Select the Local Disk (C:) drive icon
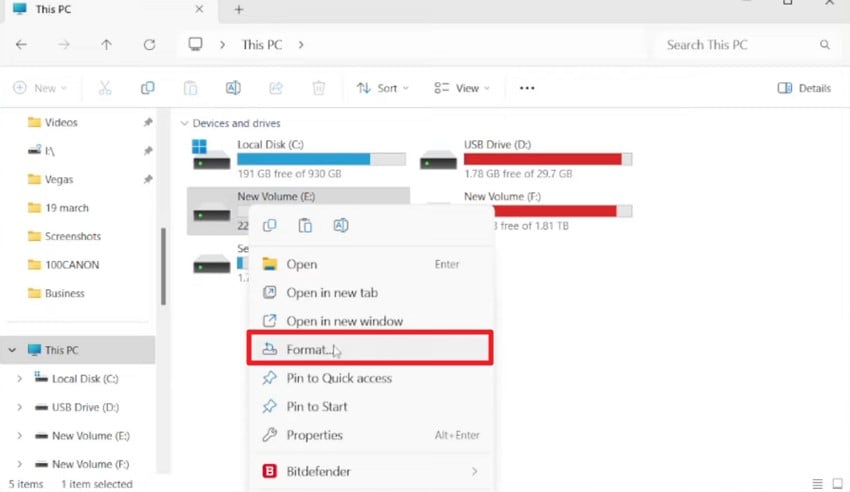Image resolution: width=850 pixels, height=492 pixels. 211,155
